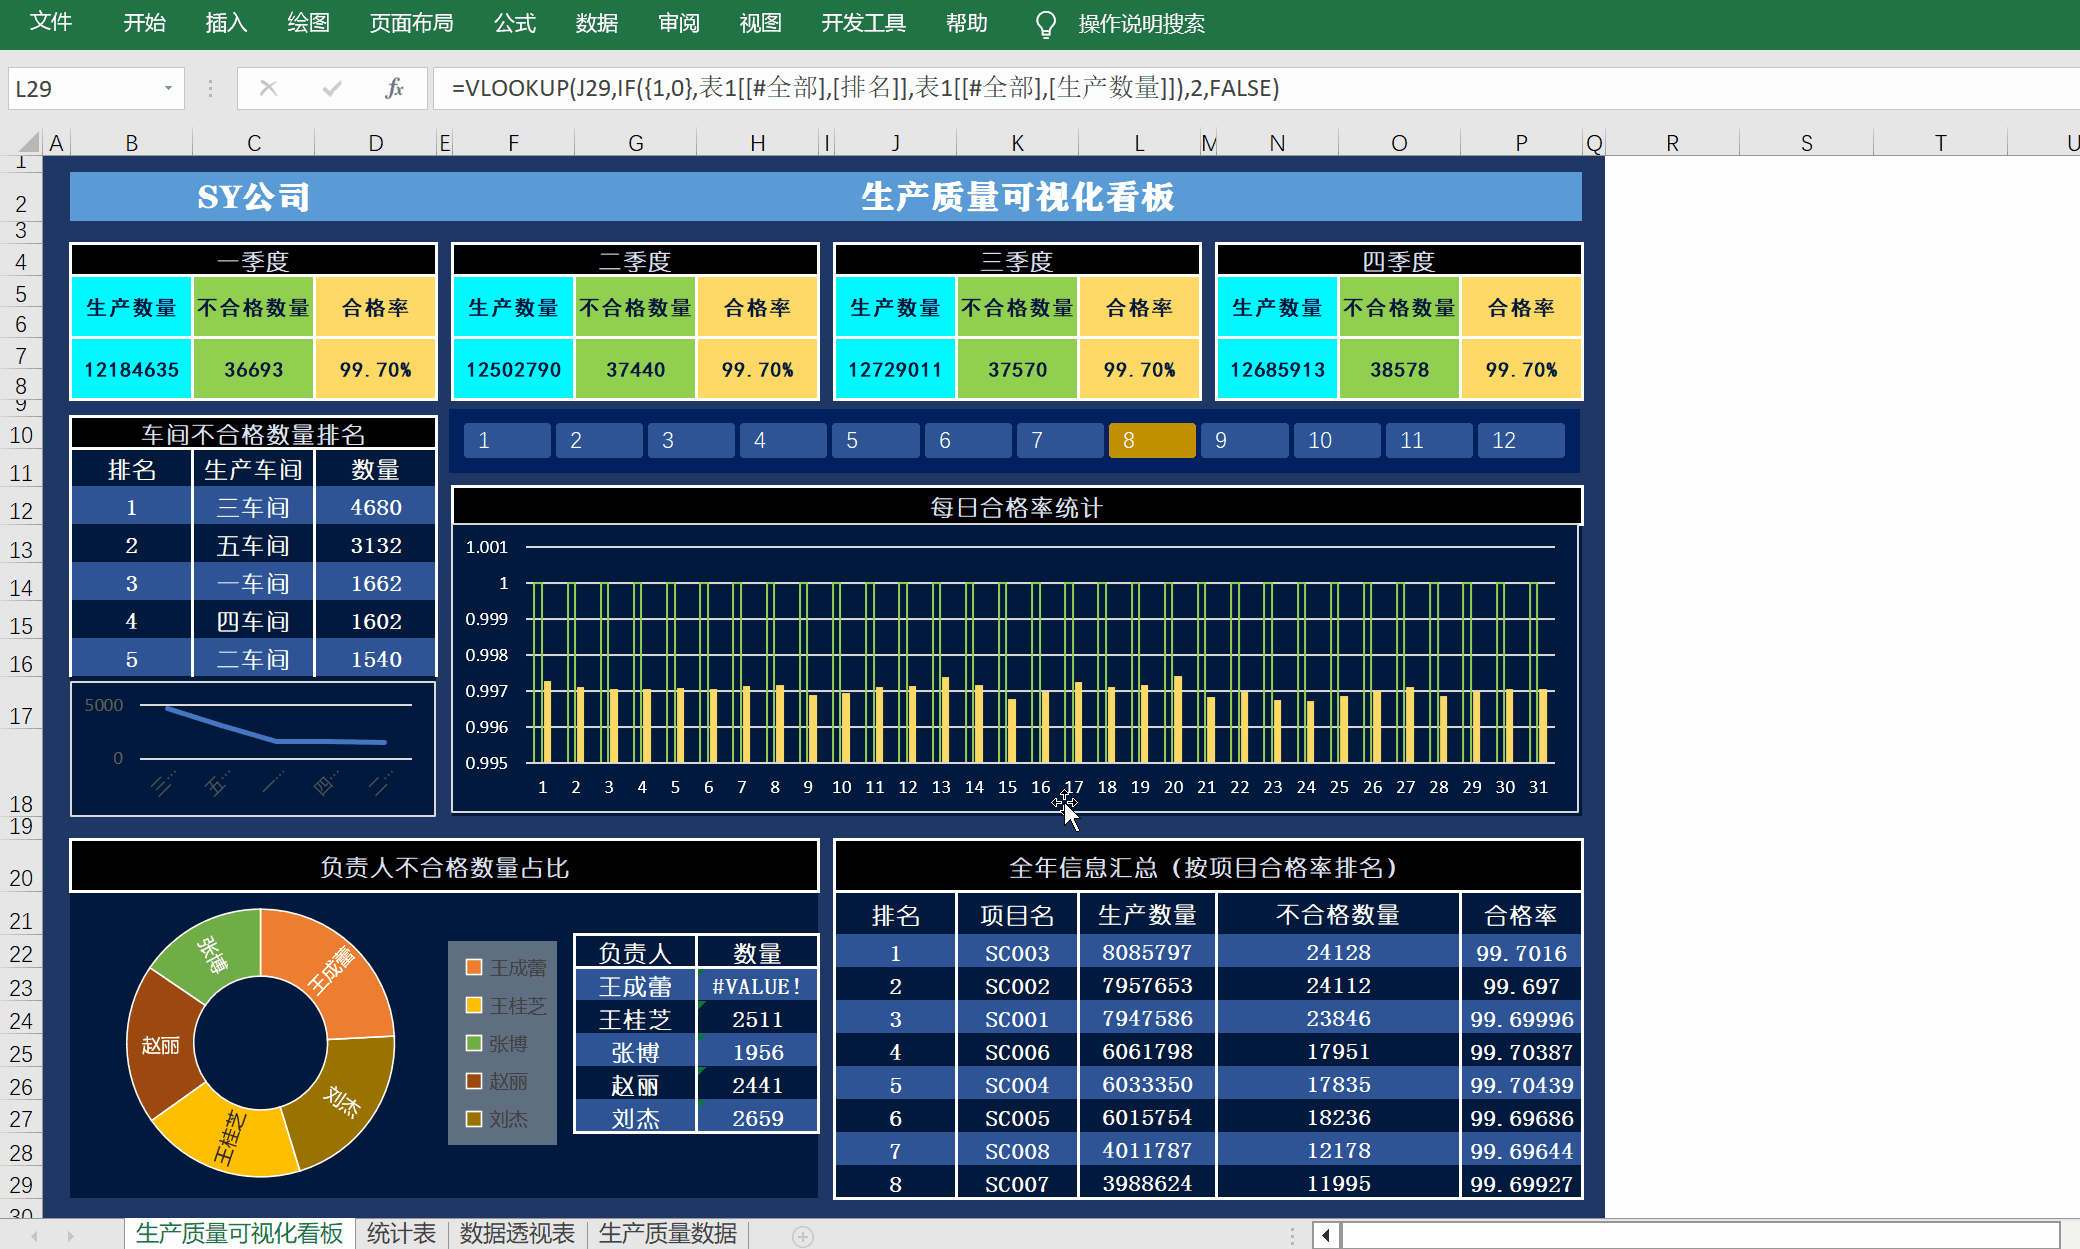Screen dimensions: 2080x1249
Task: Click the lightbulb search icon in ribbon
Action: pos(1045,24)
